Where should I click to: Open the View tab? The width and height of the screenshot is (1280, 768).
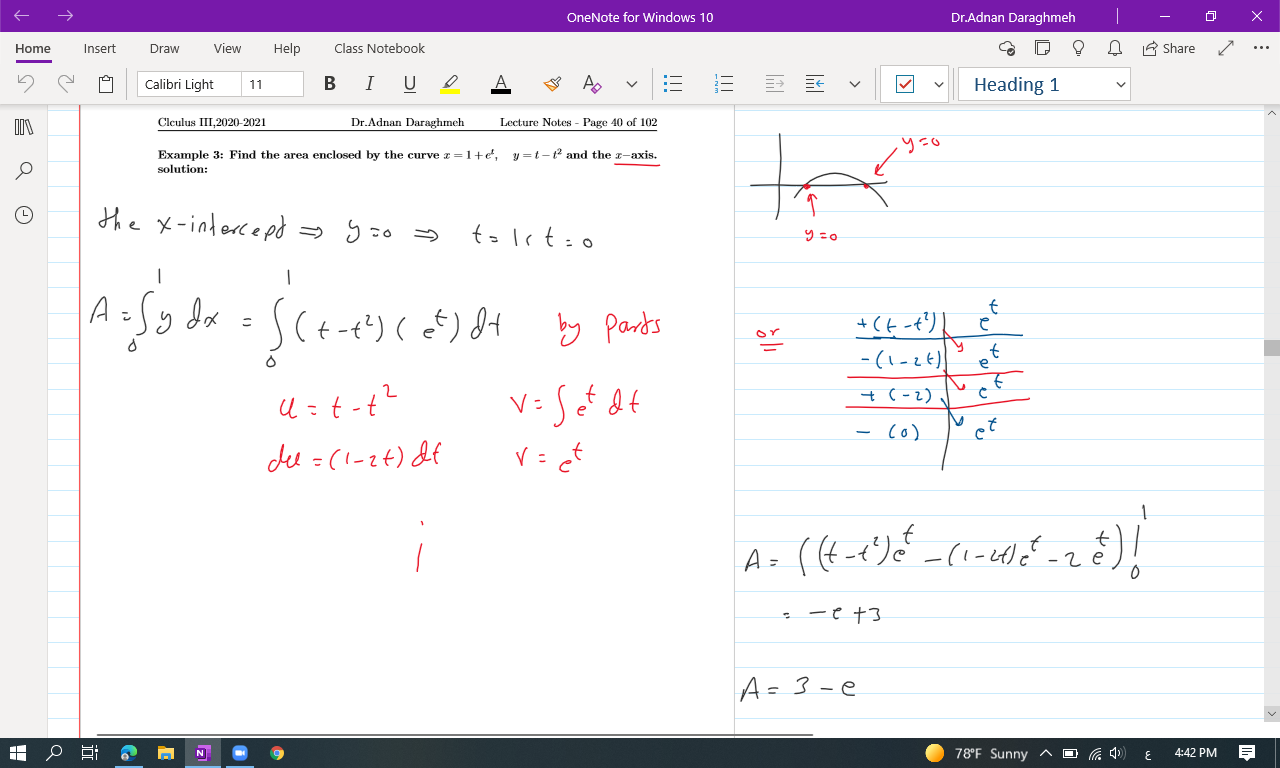pos(227,48)
